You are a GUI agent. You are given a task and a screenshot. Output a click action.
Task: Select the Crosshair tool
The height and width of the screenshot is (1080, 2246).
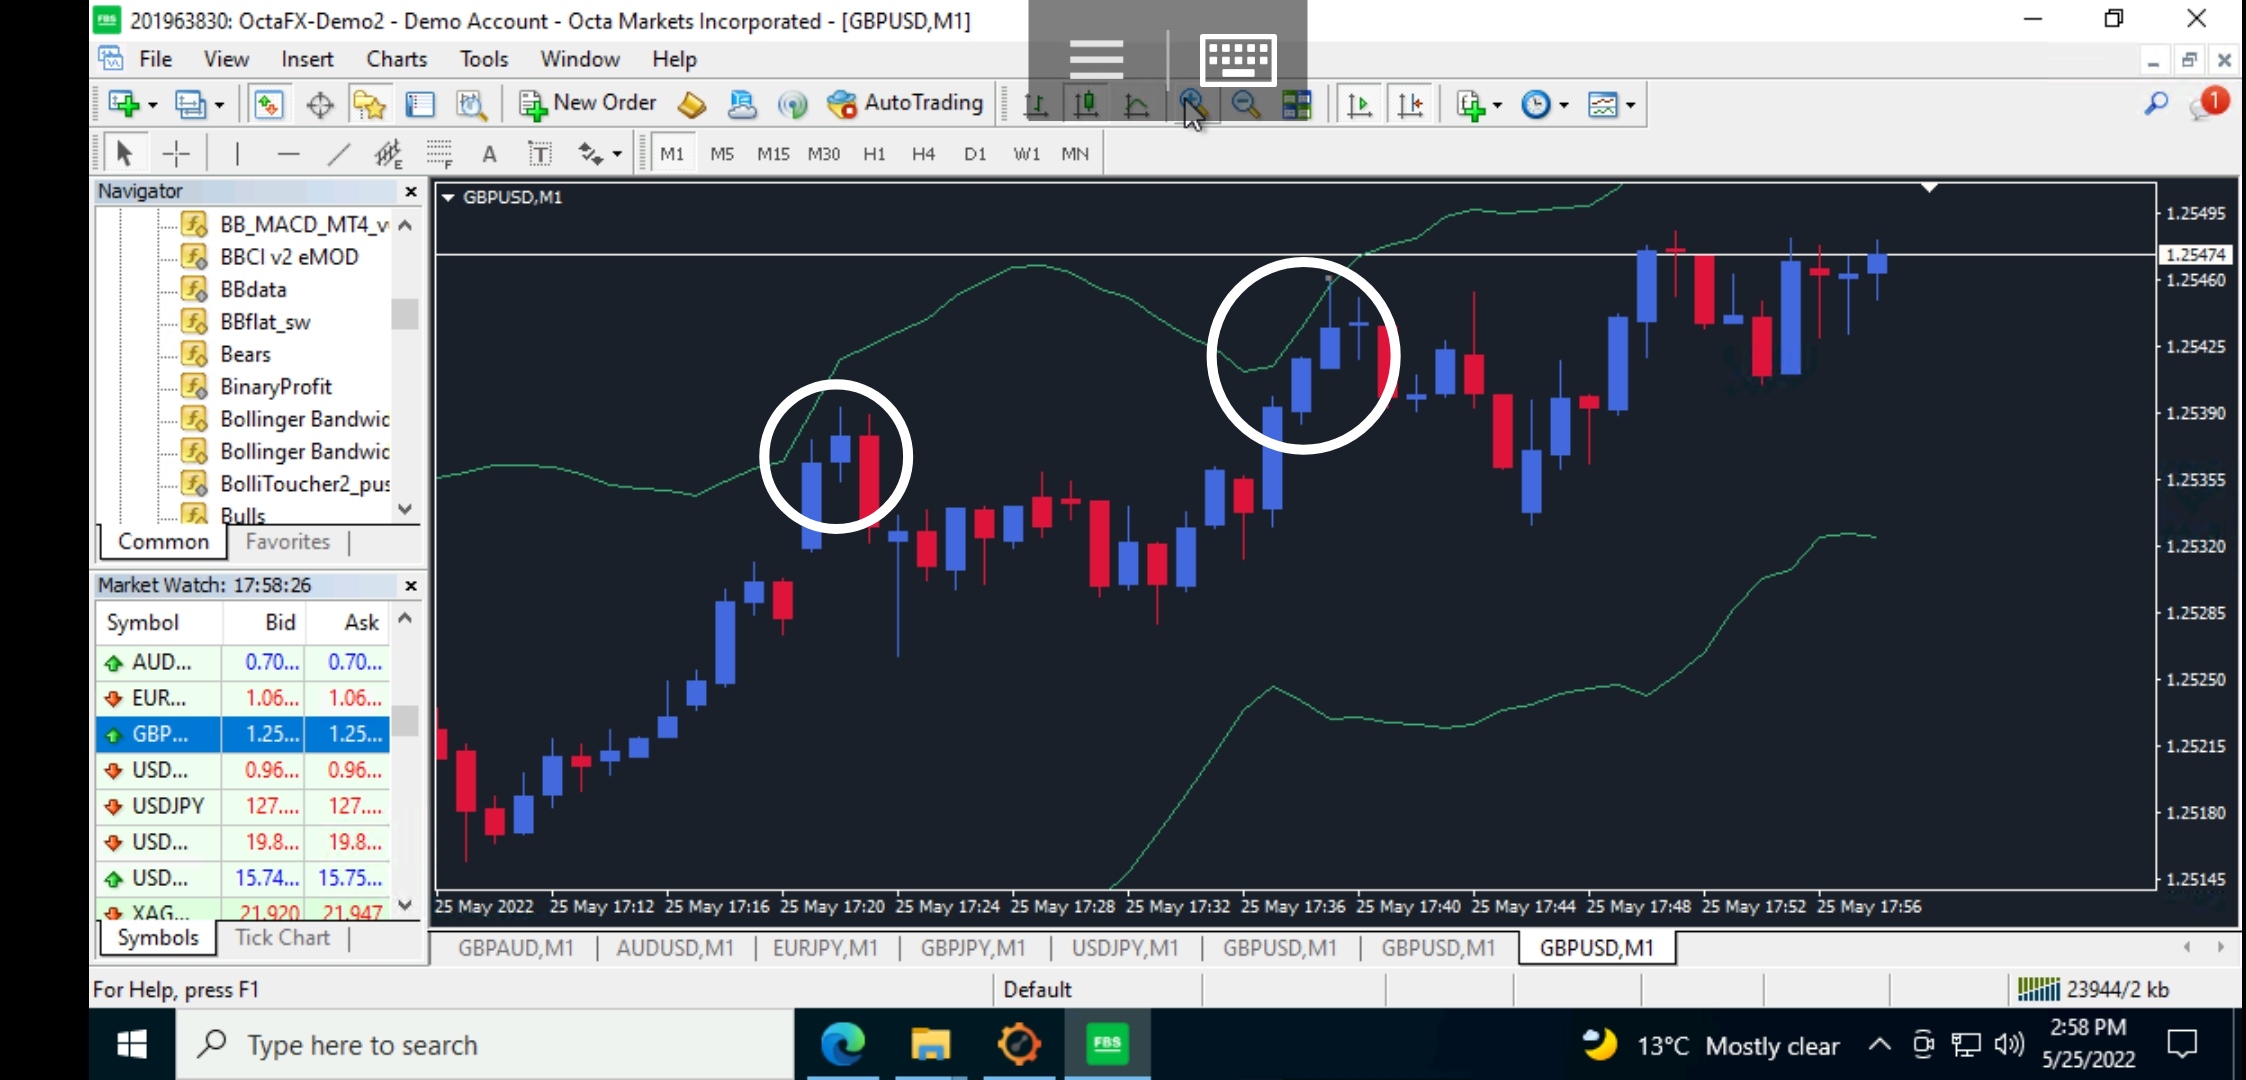pos(176,154)
